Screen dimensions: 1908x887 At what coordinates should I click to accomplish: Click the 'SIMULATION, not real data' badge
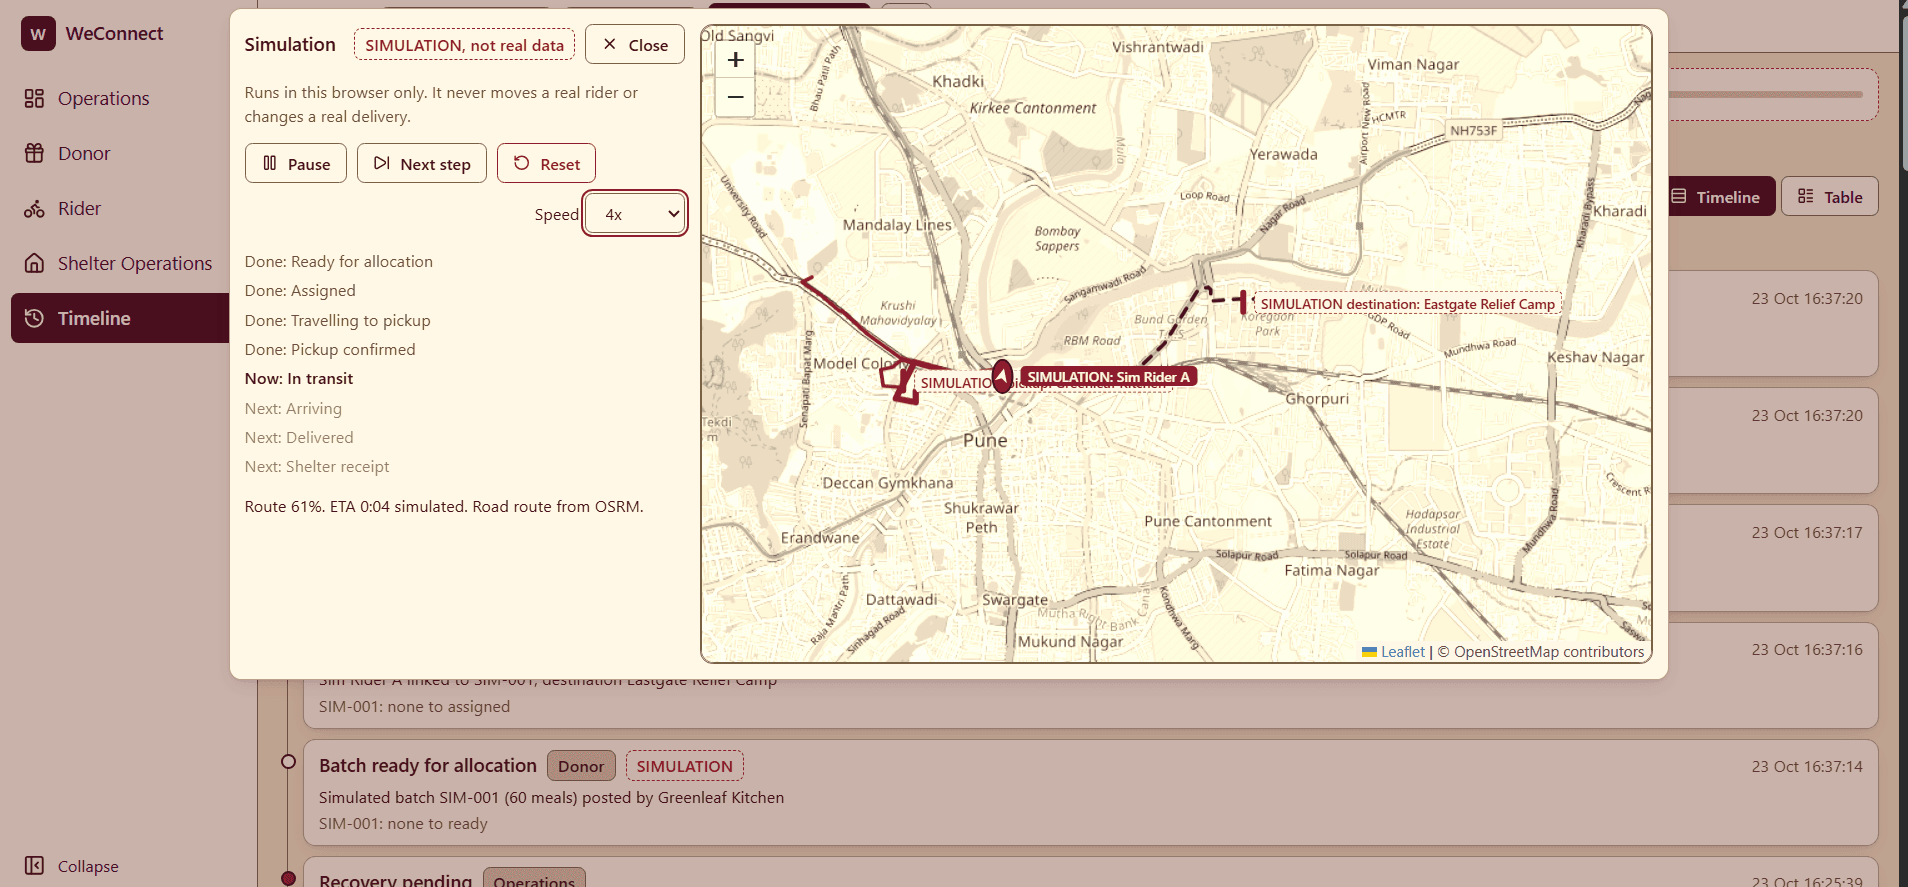pyautogui.click(x=464, y=45)
